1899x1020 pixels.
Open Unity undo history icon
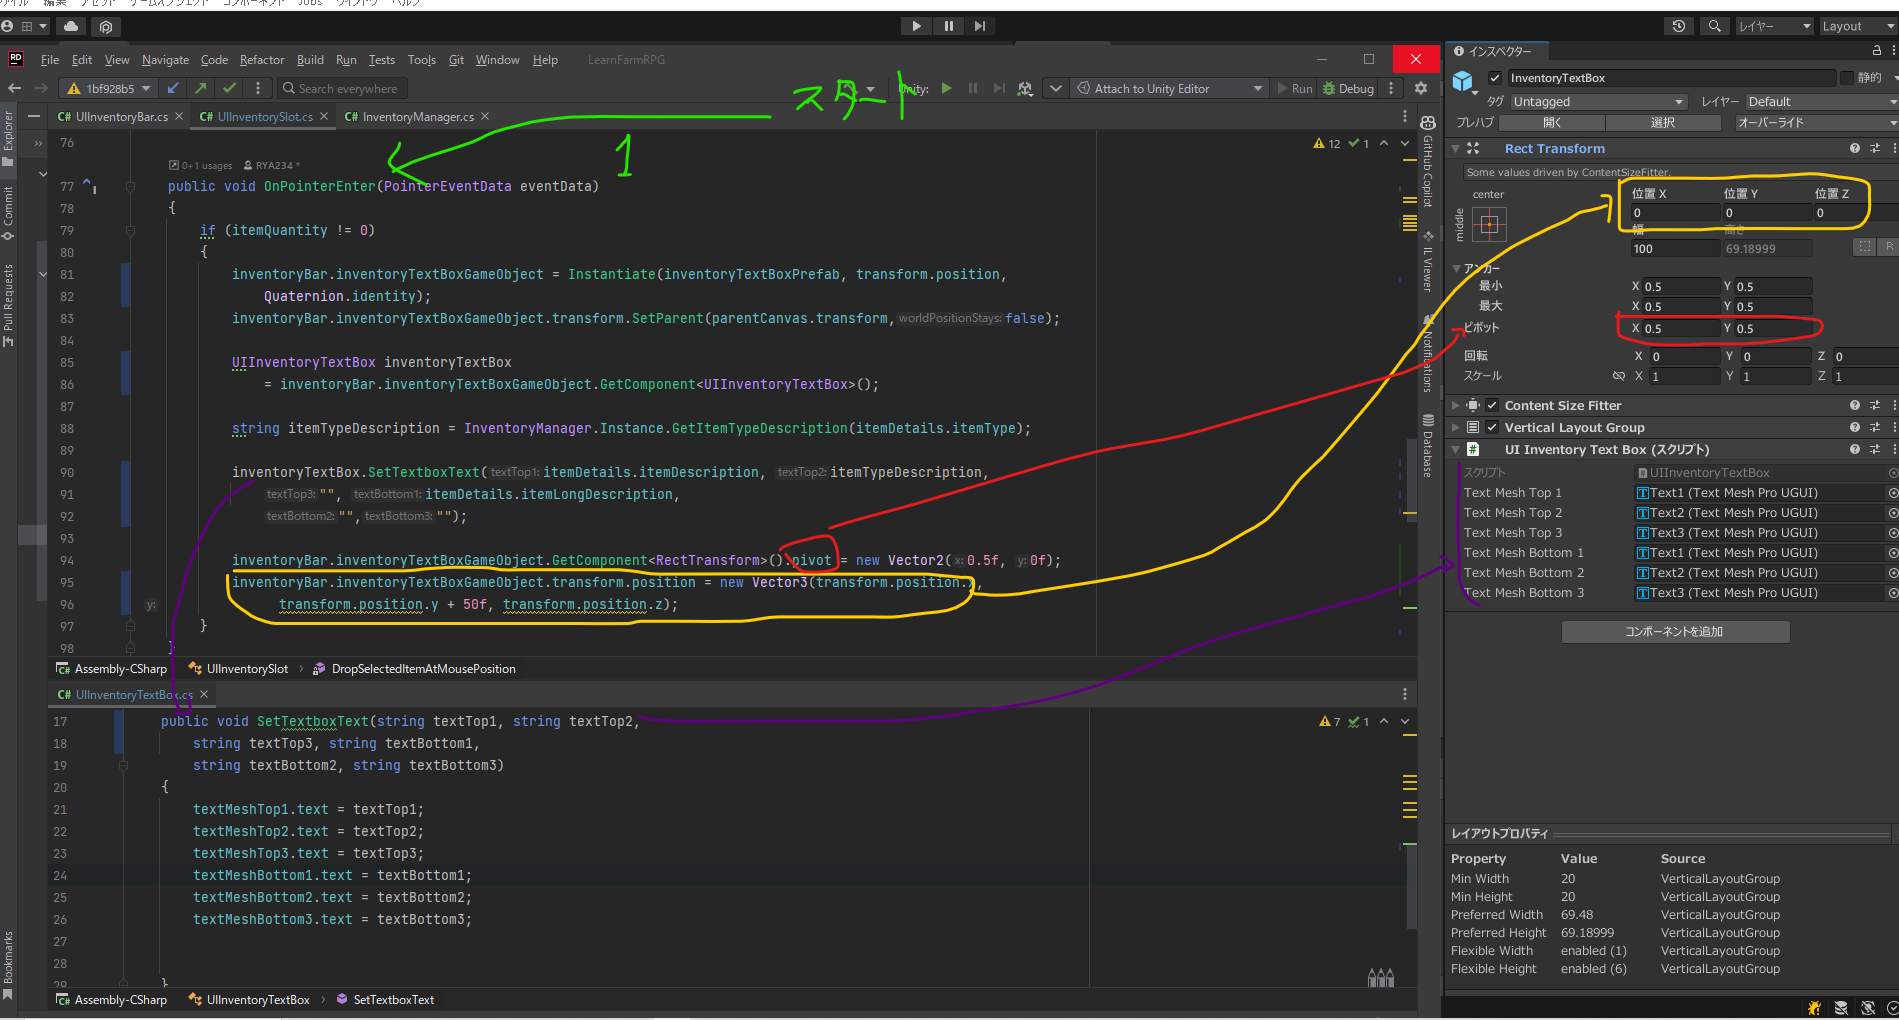[x=1679, y=26]
